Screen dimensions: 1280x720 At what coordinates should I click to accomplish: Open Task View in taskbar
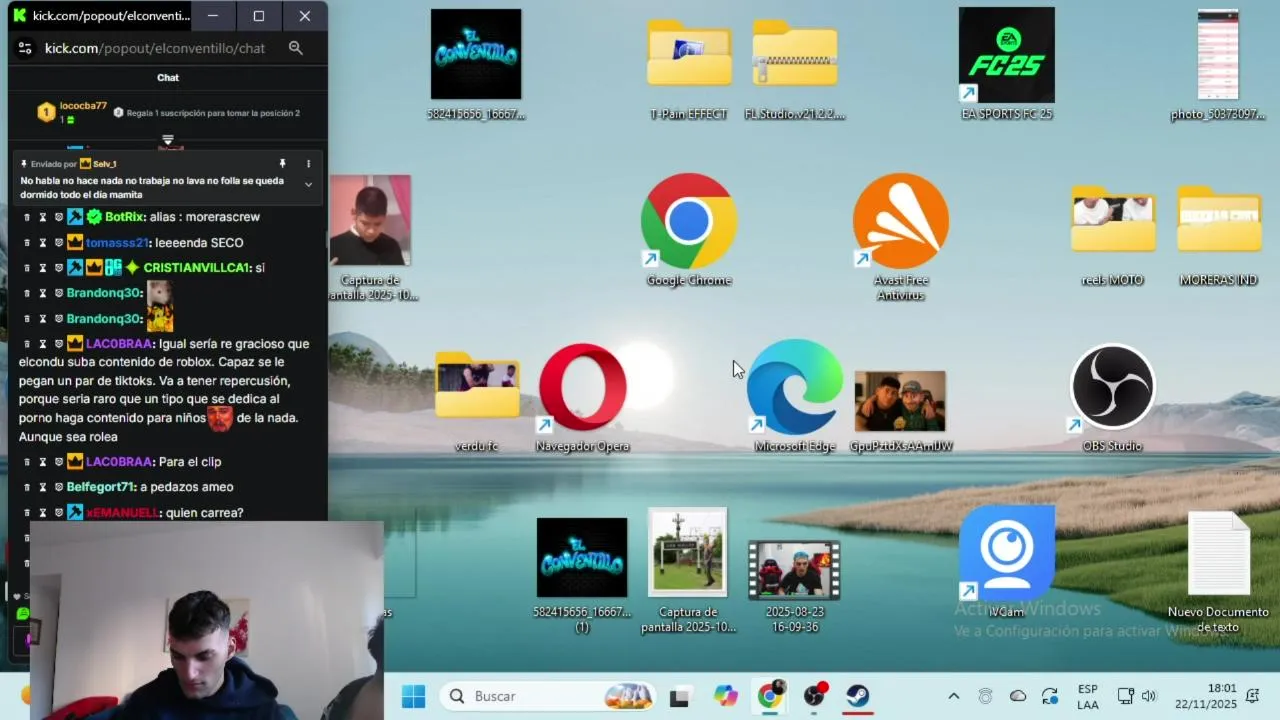[680, 697]
